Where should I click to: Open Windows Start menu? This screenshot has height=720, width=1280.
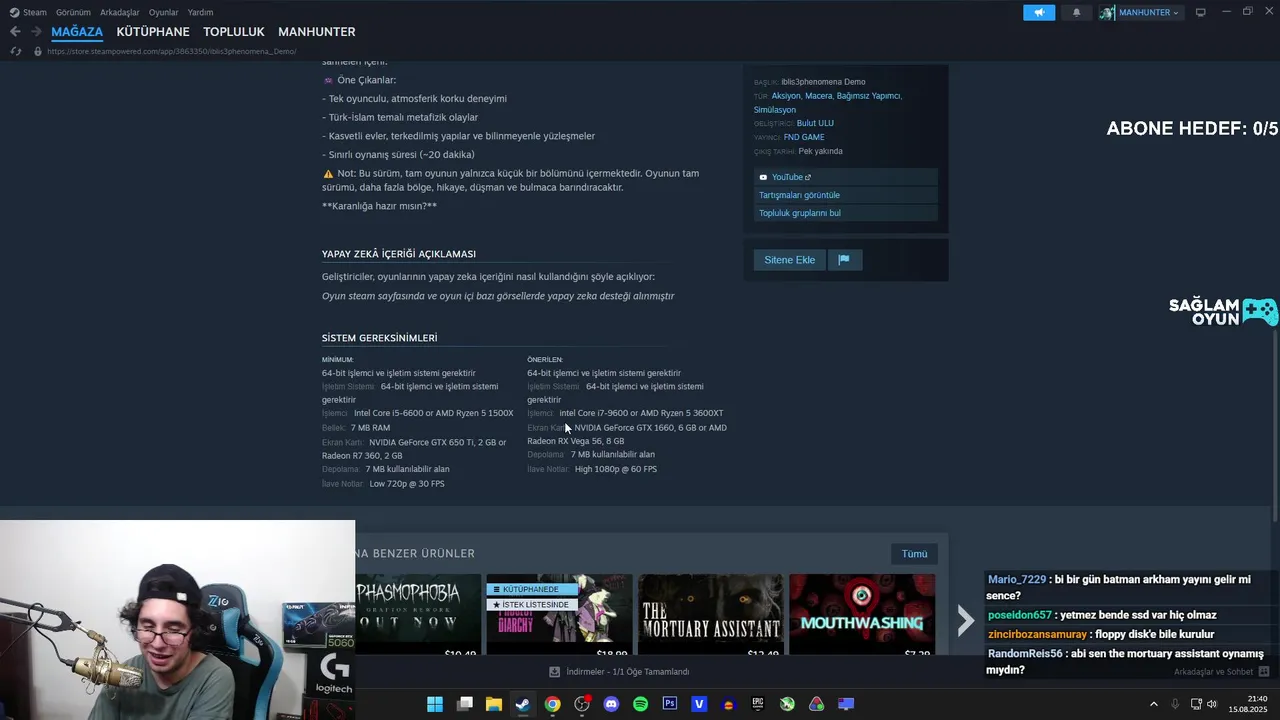pos(435,704)
